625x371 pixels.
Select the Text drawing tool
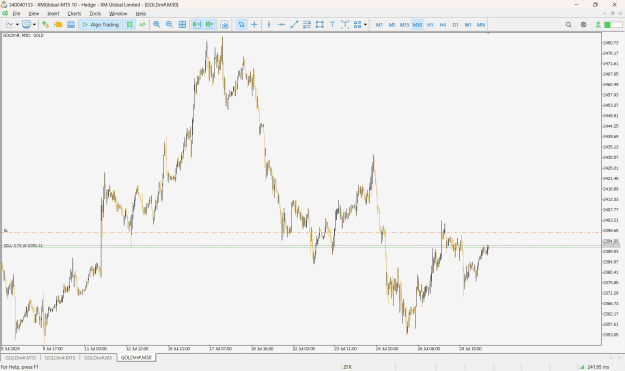(332, 25)
